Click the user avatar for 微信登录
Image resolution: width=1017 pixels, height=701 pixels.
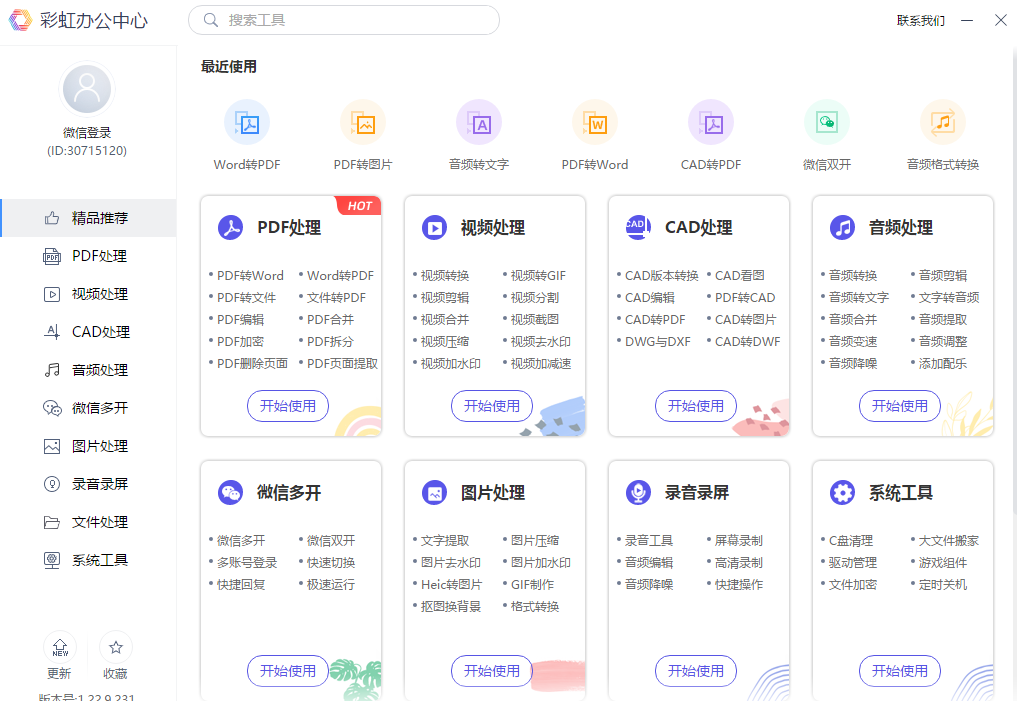87,89
